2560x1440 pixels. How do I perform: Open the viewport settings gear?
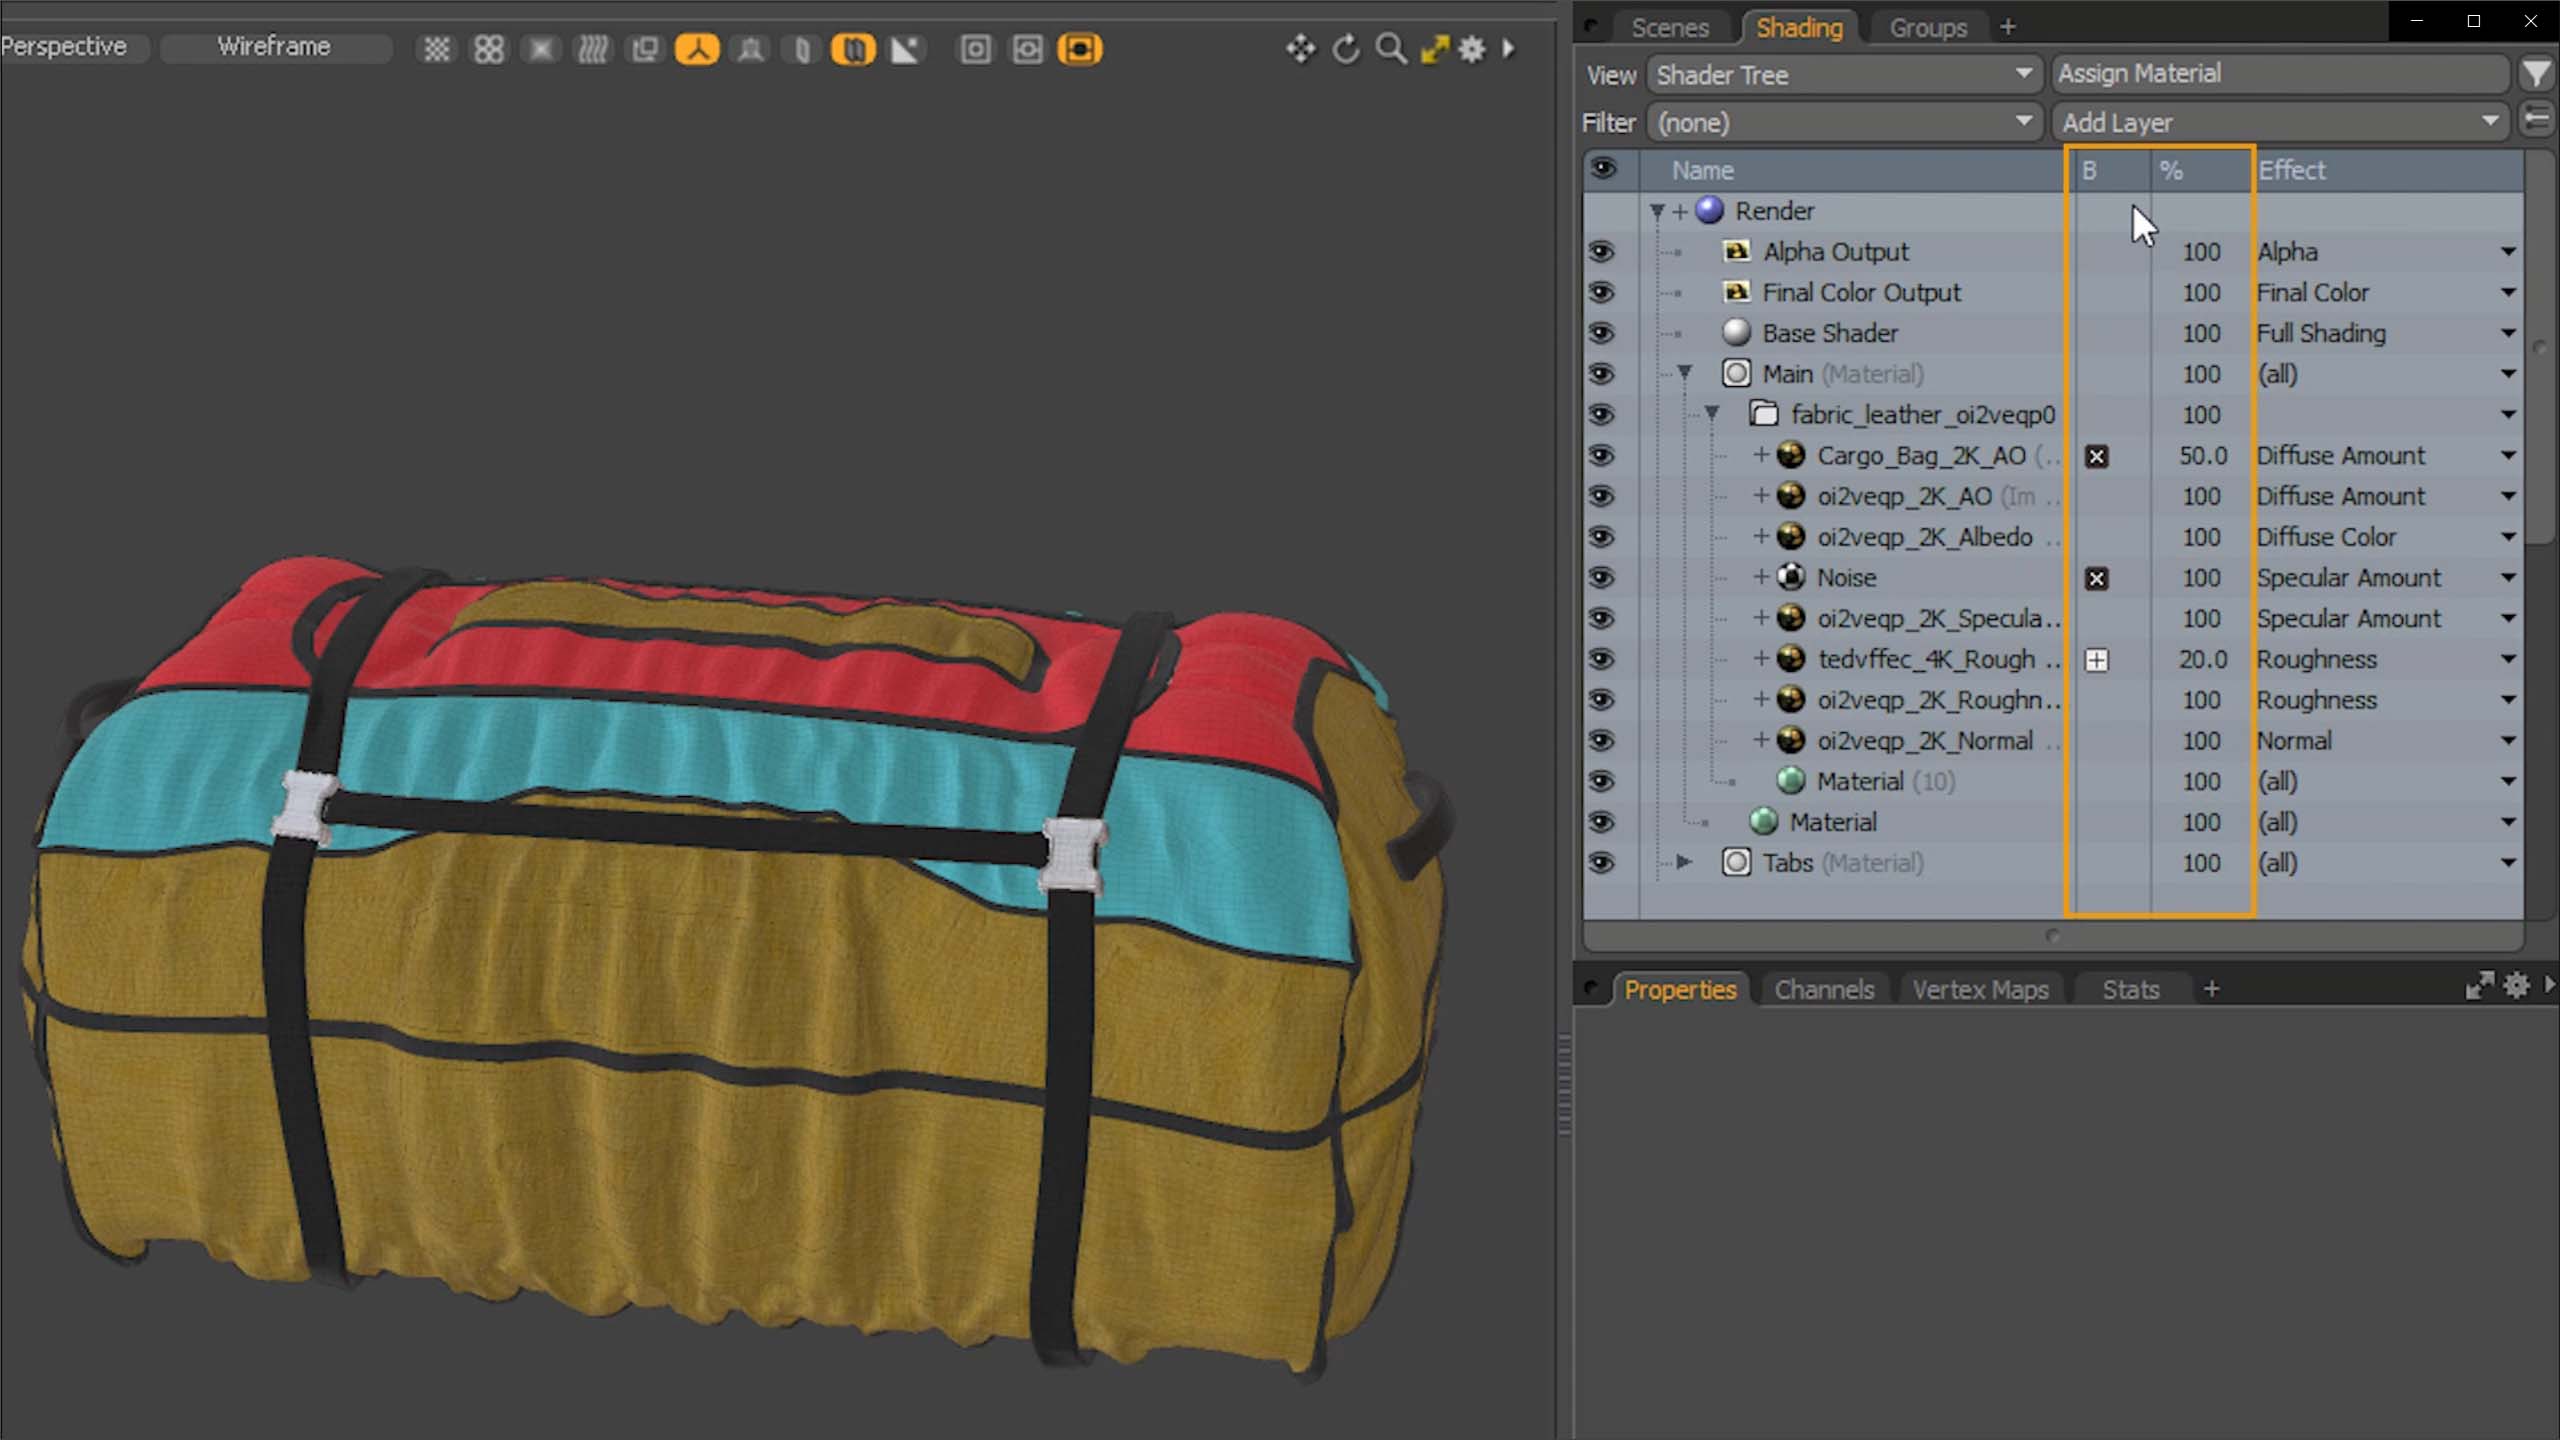1472,48
